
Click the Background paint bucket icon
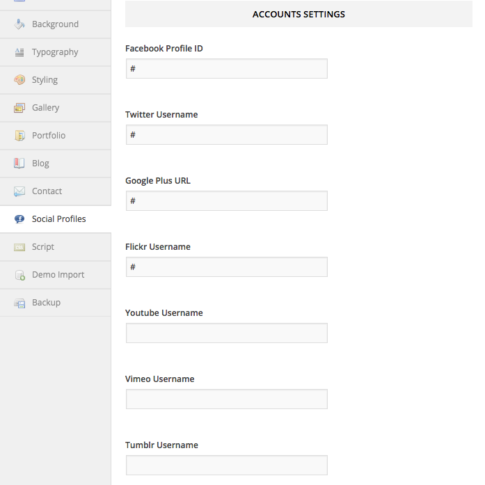point(20,24)
